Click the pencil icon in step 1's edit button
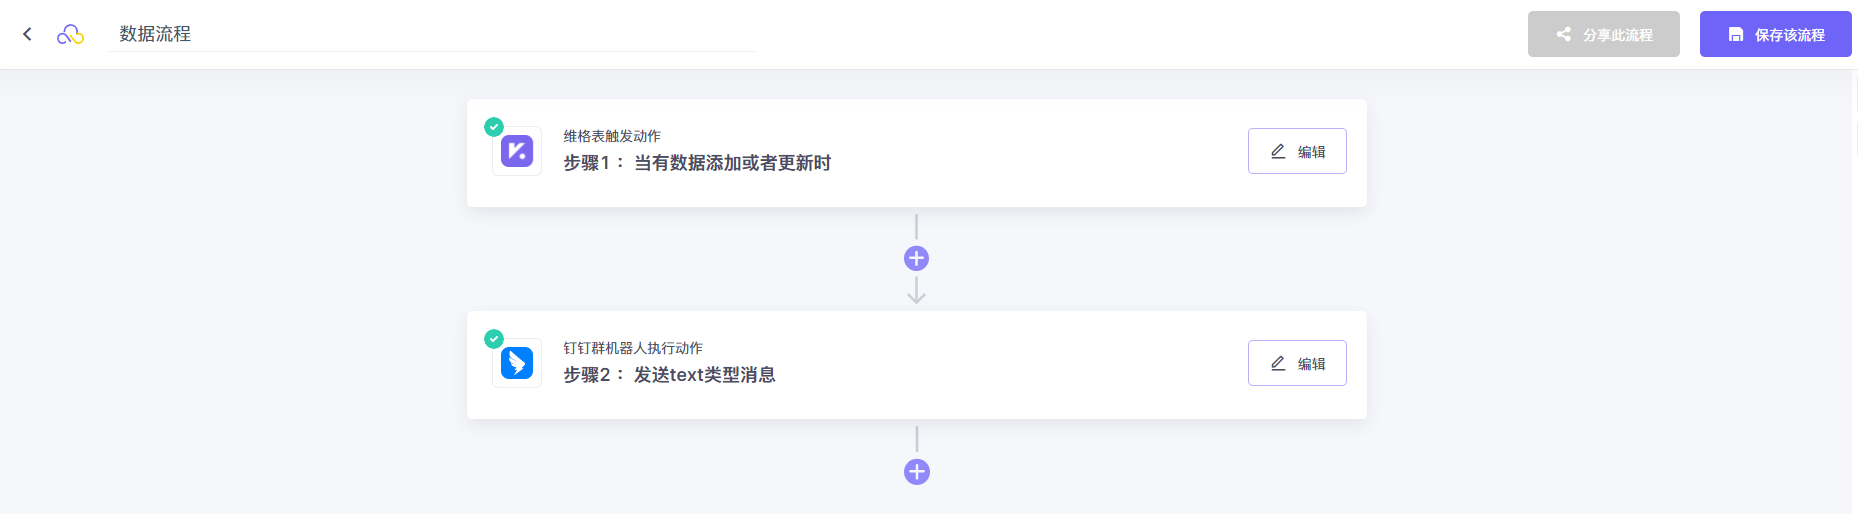1858x514 pixels. click(x=1278, y=151)
